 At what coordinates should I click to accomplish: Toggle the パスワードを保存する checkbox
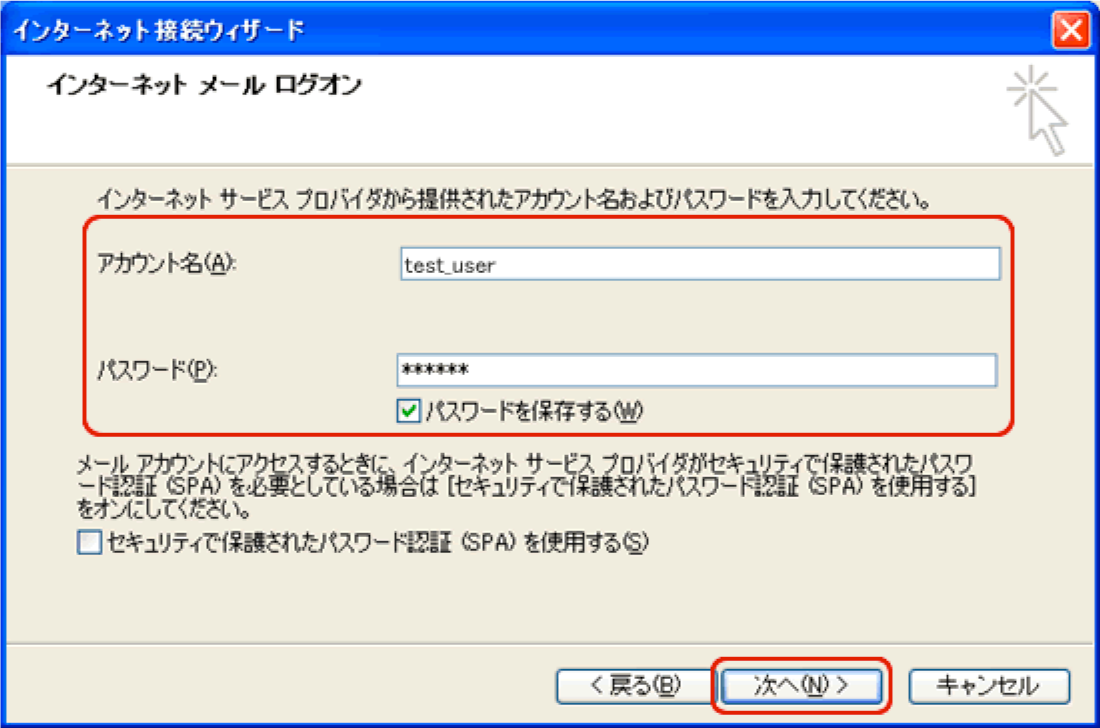408,410
